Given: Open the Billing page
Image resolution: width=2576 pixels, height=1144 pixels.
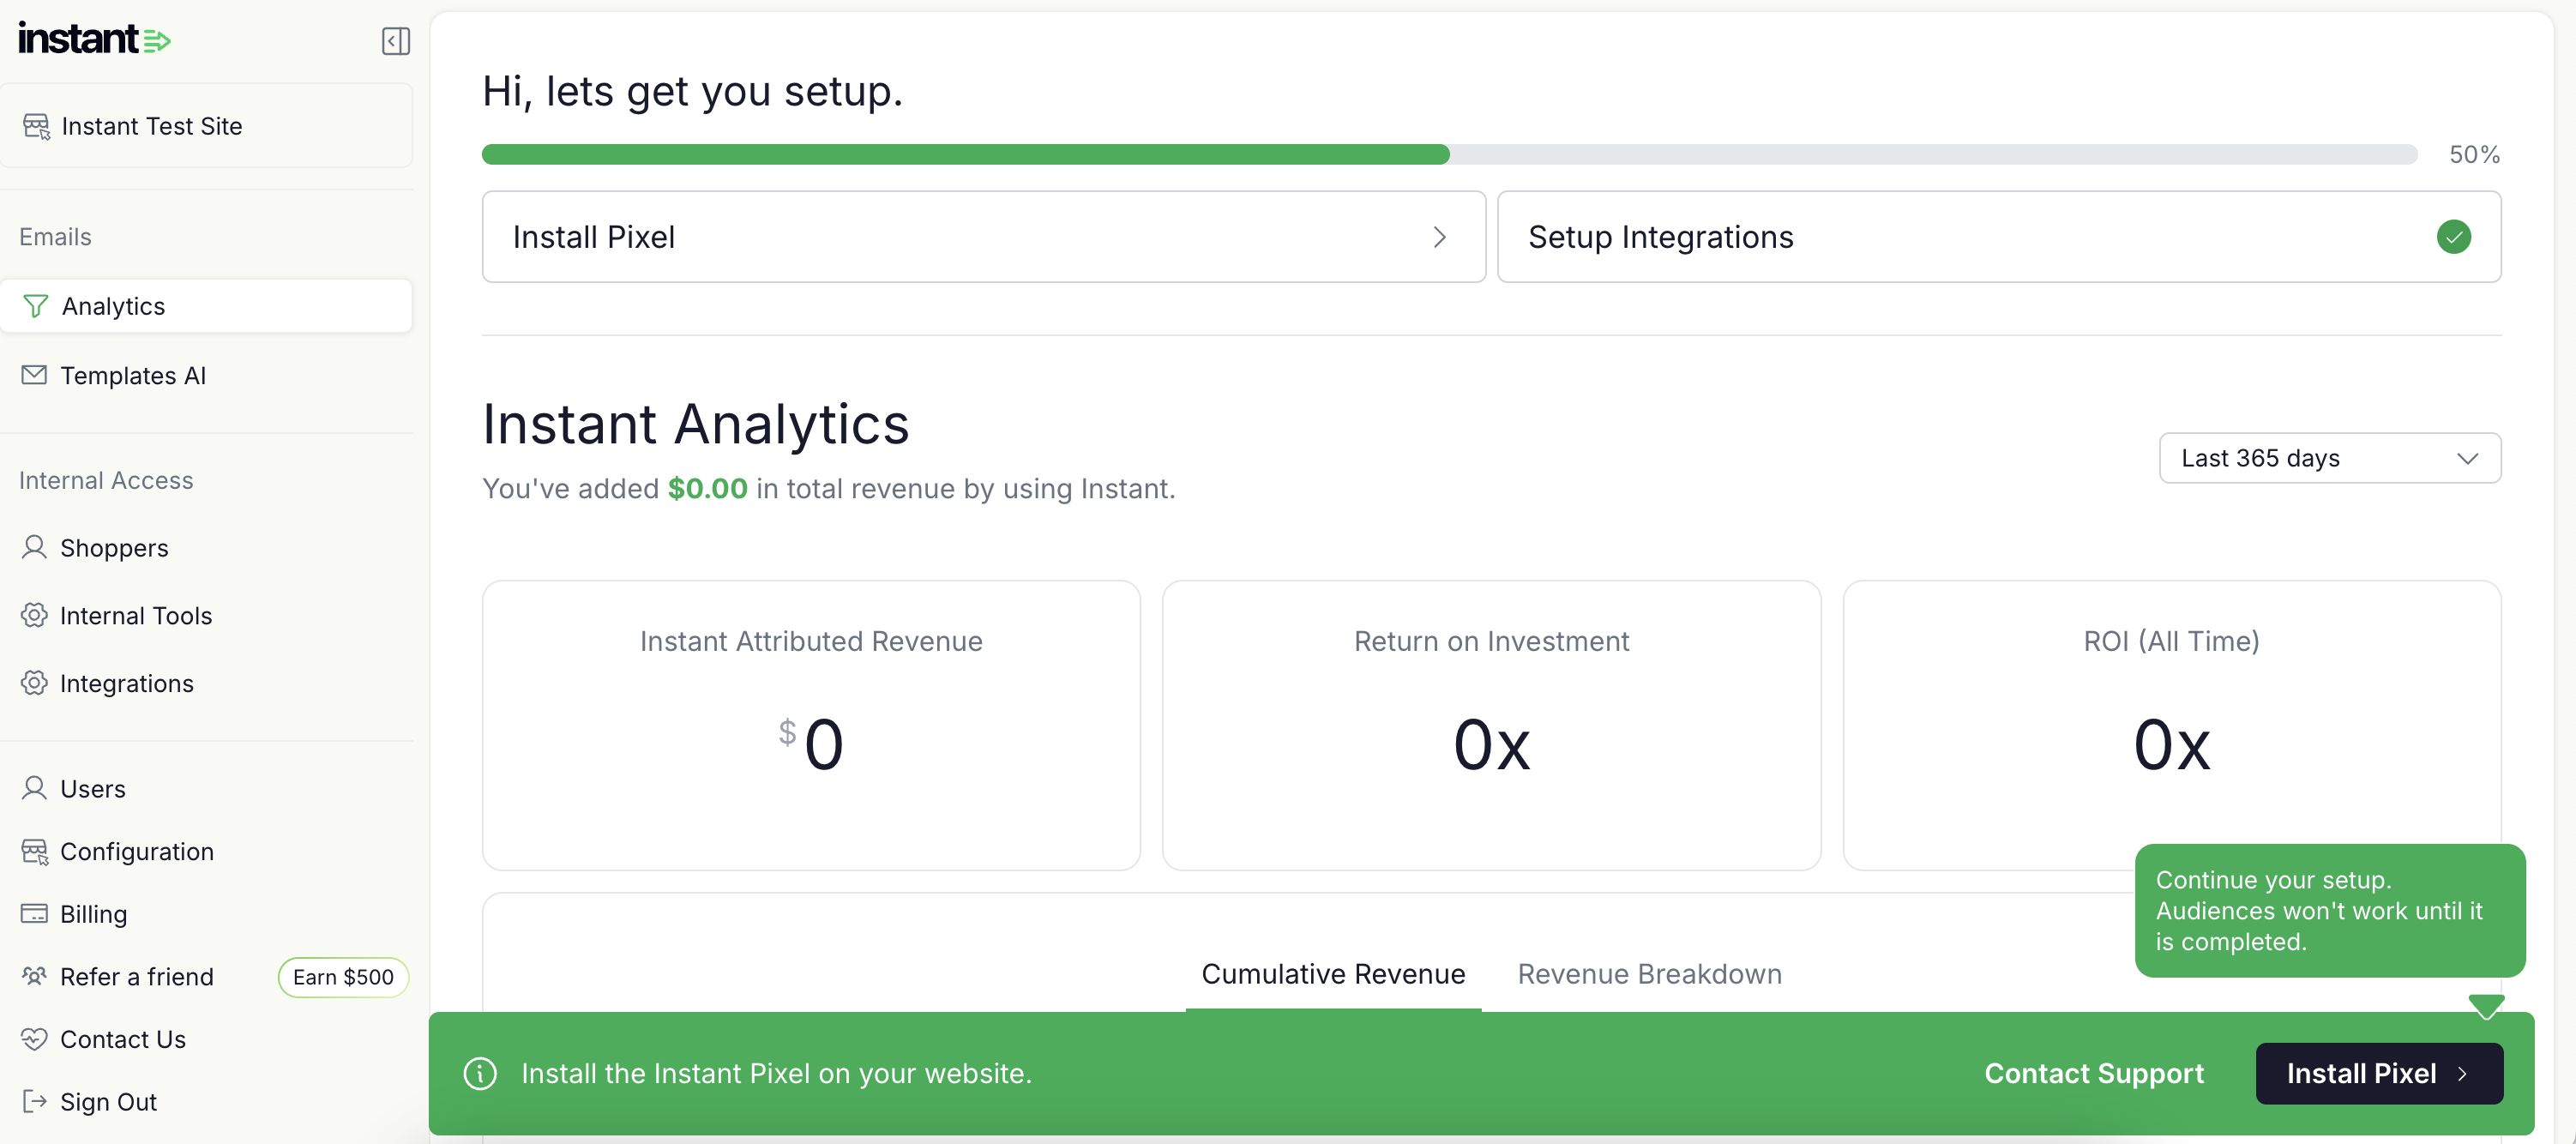Looking at the screenshot, I should tap(206, 914).
